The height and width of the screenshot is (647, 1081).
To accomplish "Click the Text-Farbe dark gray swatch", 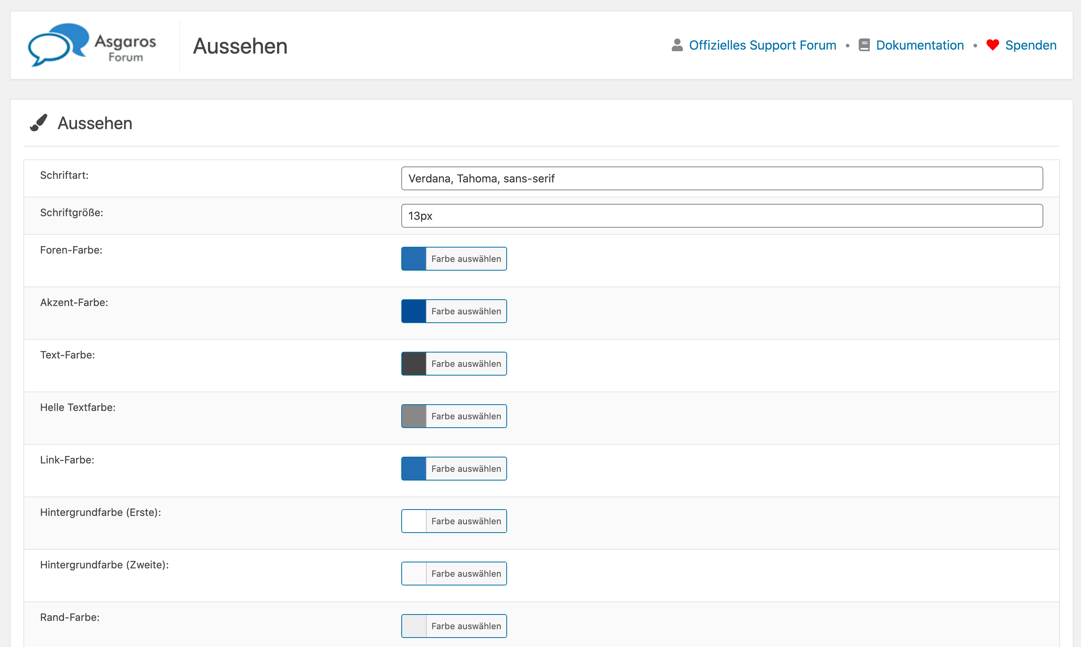I will tap(414, 364).
